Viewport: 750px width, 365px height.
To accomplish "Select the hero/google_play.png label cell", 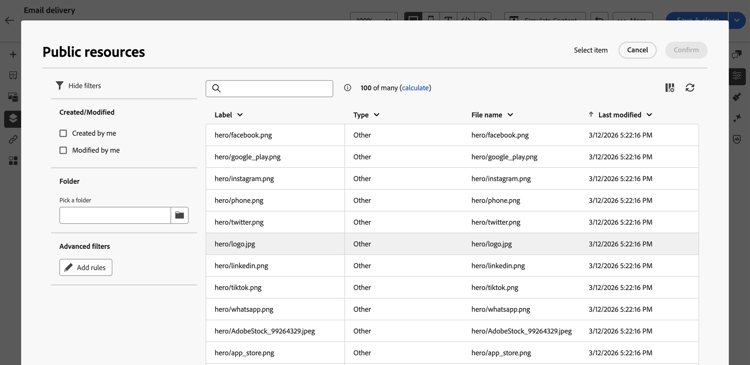I will point(275,157).
